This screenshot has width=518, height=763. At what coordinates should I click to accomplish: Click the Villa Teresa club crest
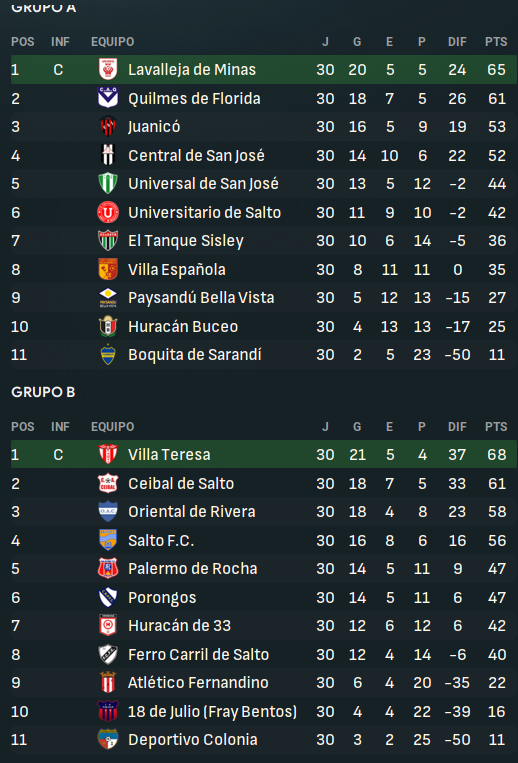point(108,454)
